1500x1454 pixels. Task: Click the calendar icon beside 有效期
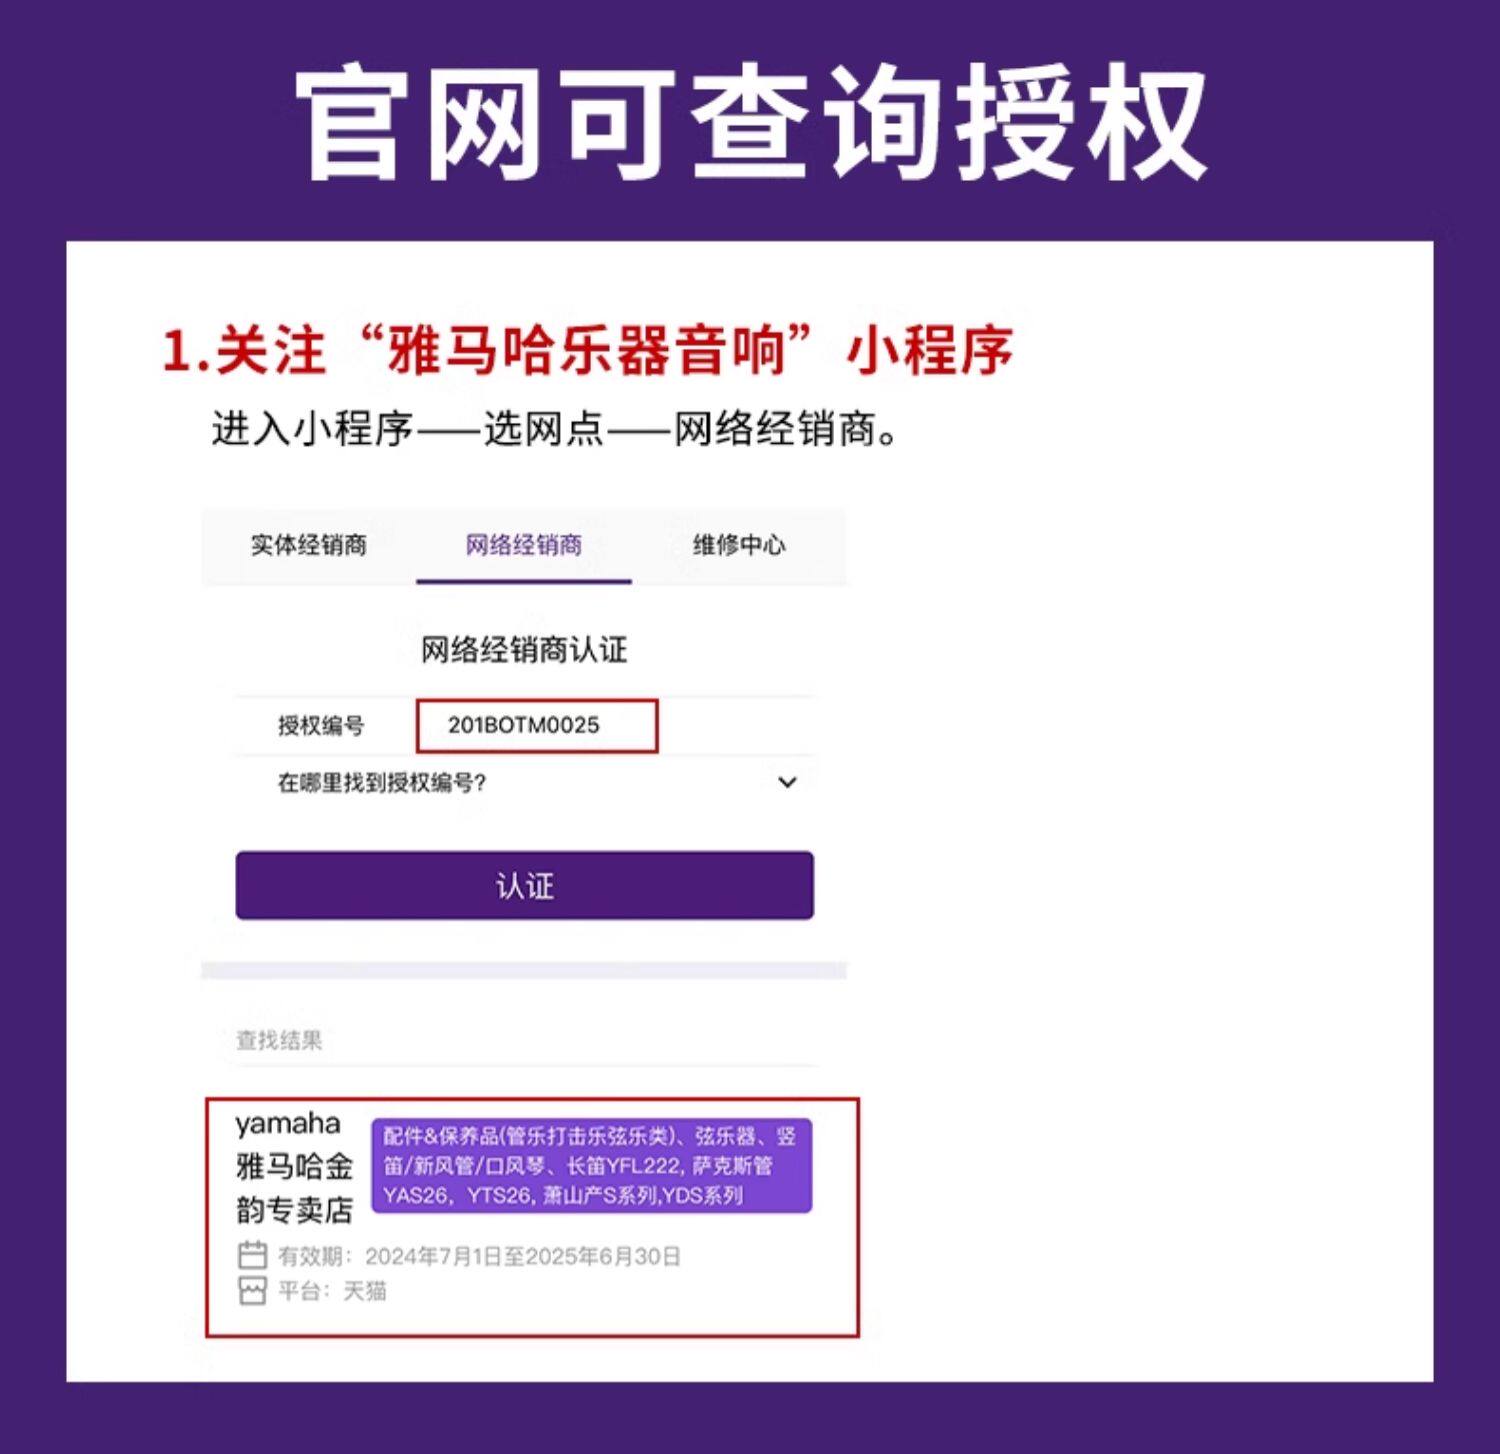(x=252, y=1255)
